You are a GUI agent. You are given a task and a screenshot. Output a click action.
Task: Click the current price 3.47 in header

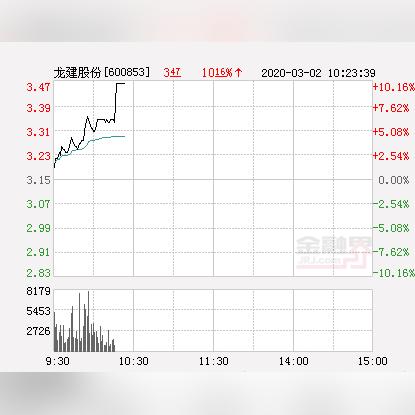pyautogui.click(x=172, y=72)
